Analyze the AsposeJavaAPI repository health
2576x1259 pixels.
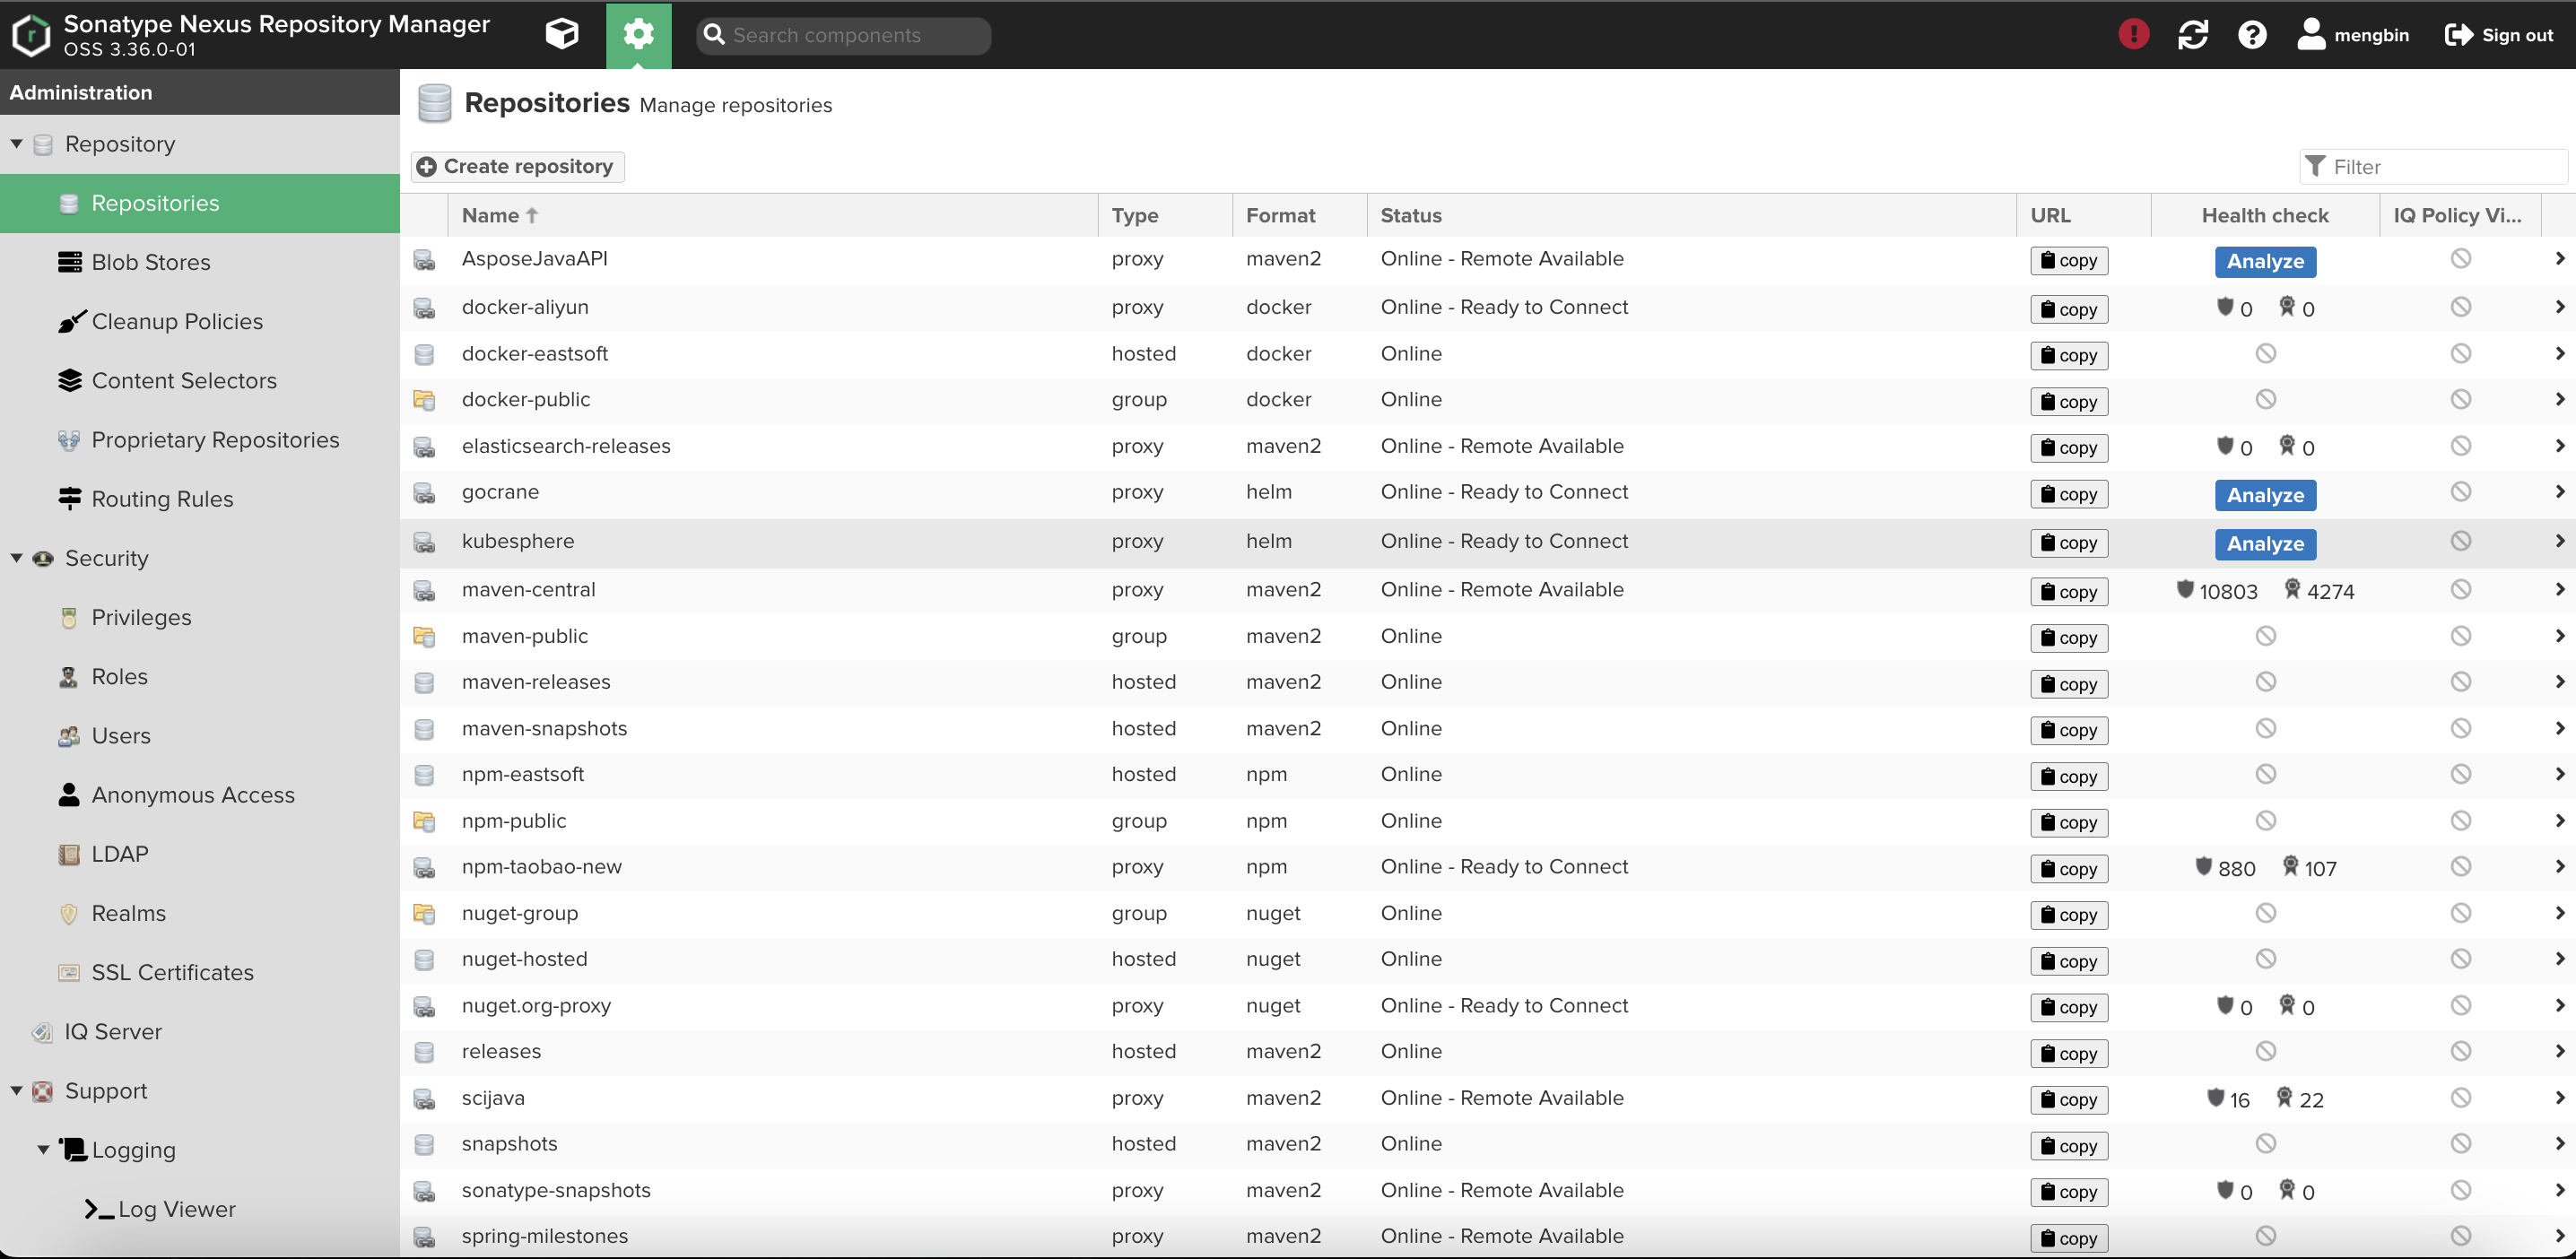tap(2265, 261)
